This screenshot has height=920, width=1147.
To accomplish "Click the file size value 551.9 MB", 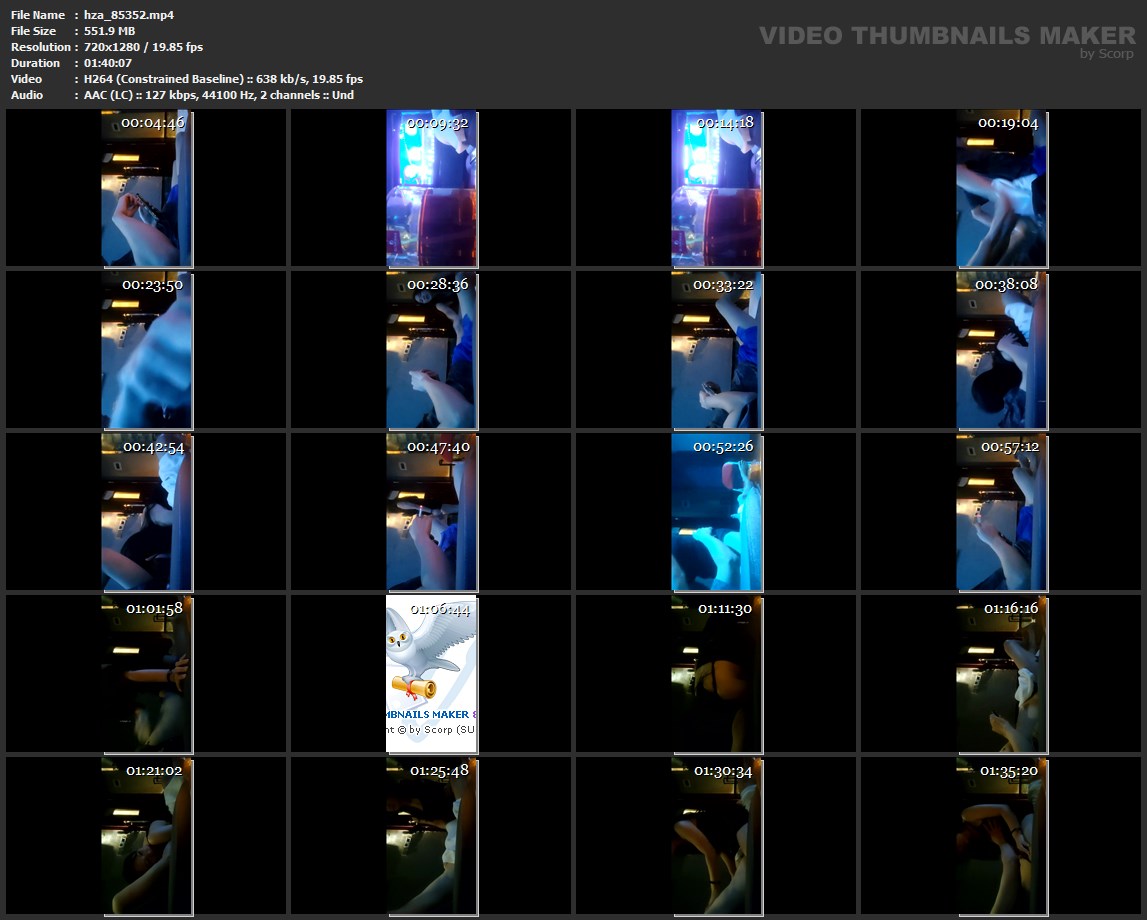I will click(x=109, y=31).
